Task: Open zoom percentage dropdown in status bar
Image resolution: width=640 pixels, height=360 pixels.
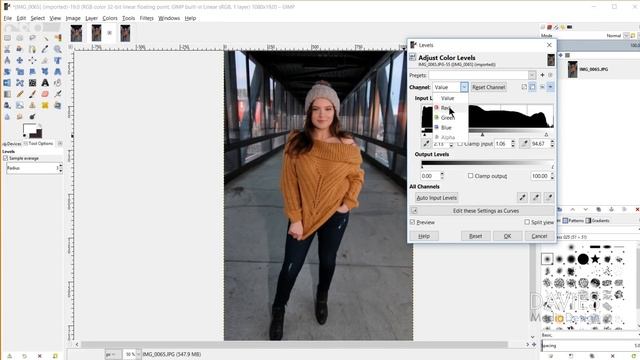Action: pyautogui.click(x=138, y=354)
